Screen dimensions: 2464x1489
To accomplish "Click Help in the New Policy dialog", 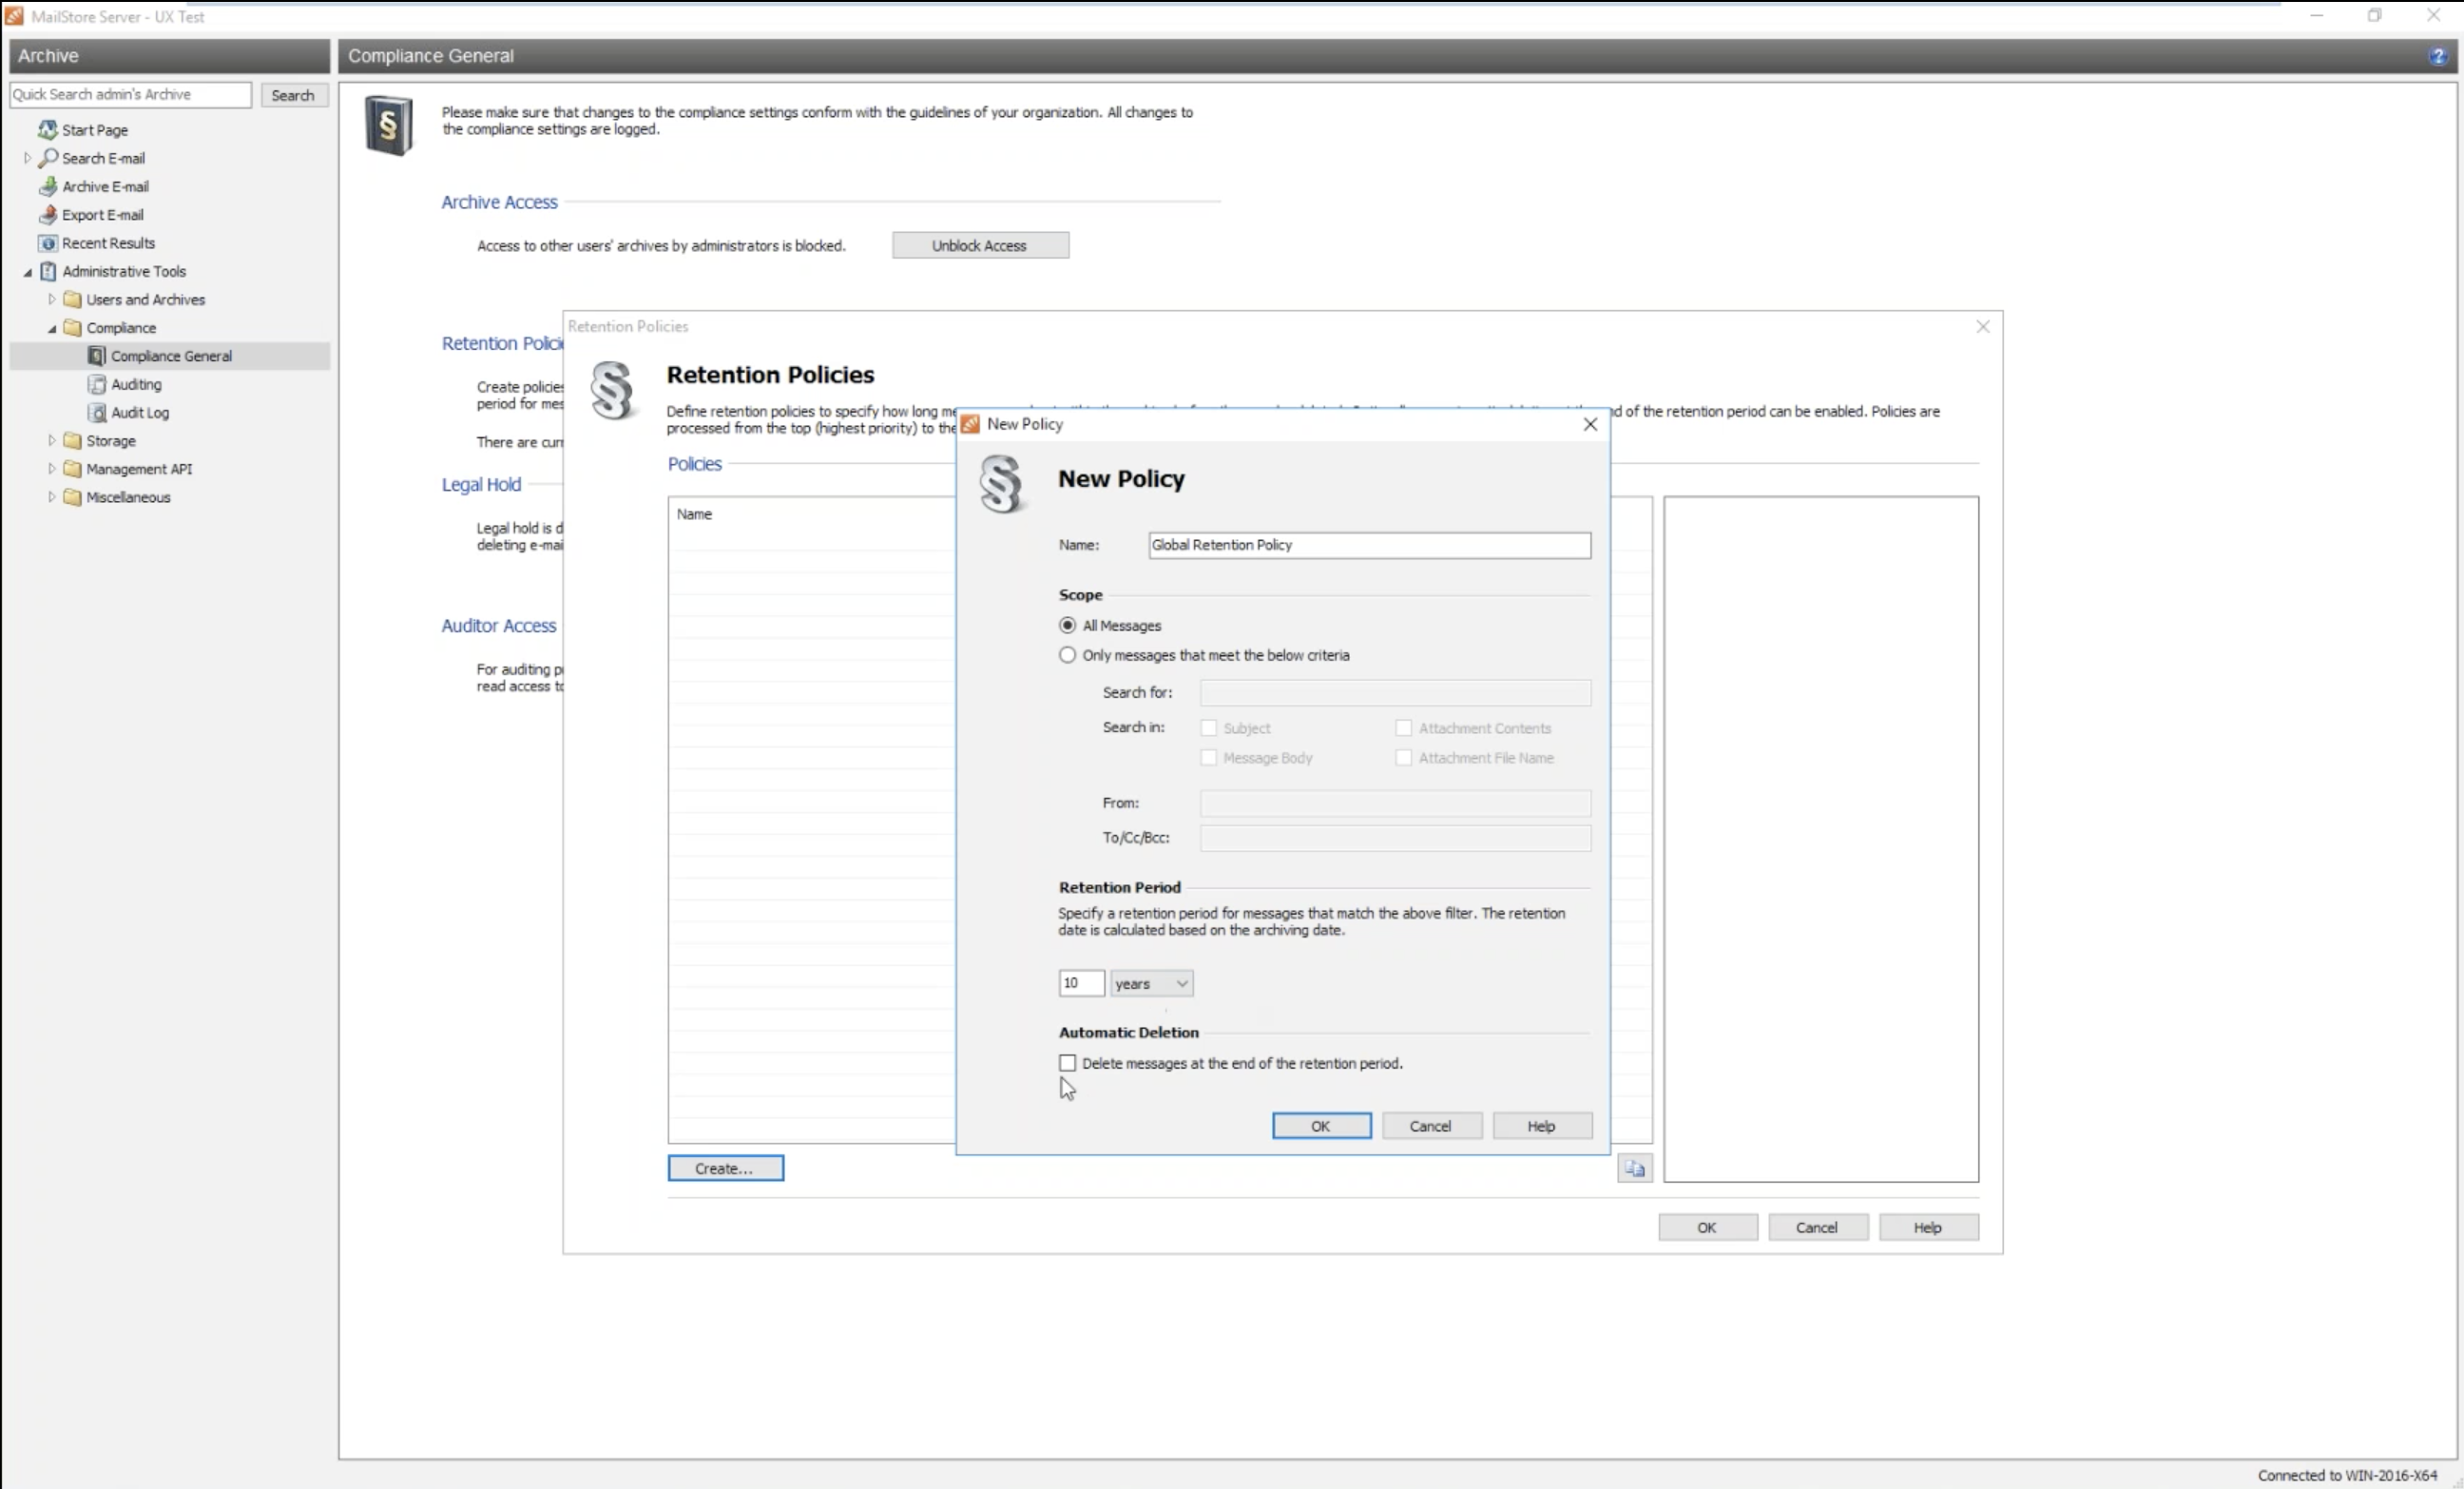I will [1542, 1126].
